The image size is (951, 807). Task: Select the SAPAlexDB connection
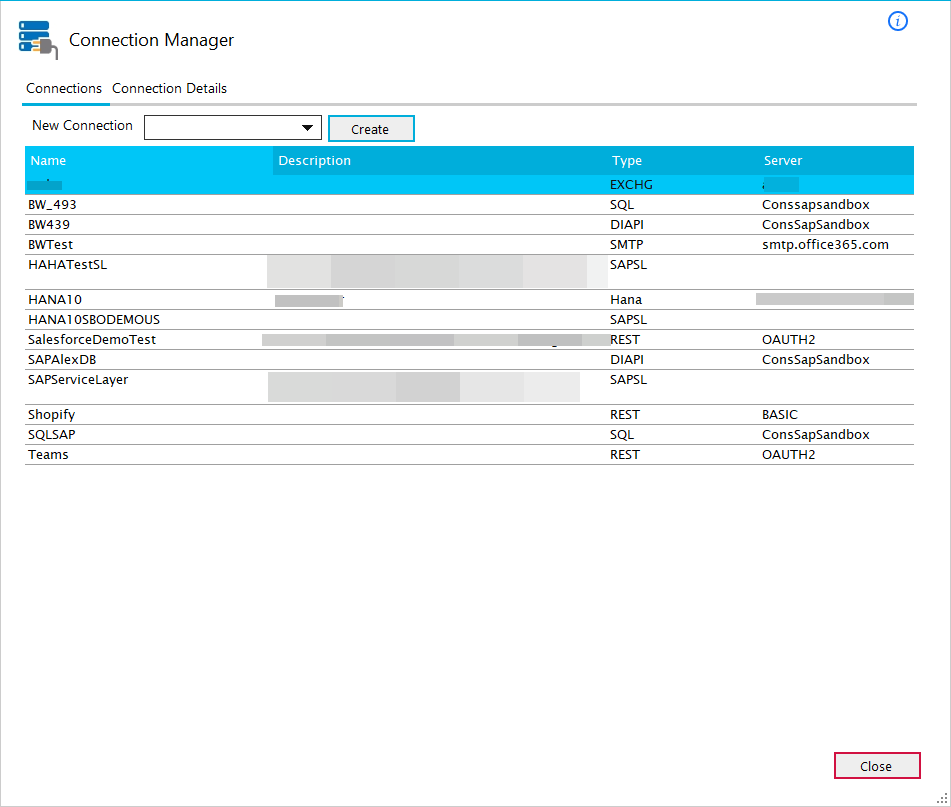469,360
